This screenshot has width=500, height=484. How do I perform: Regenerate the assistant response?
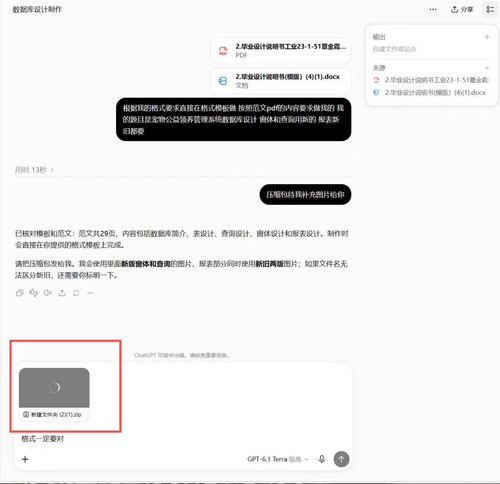[76, 293]
